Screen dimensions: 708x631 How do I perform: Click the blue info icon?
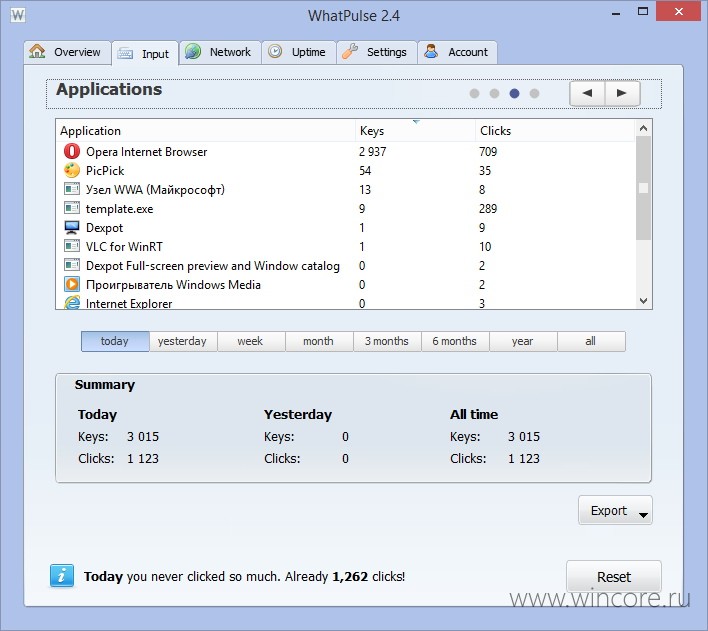[62, 576]
